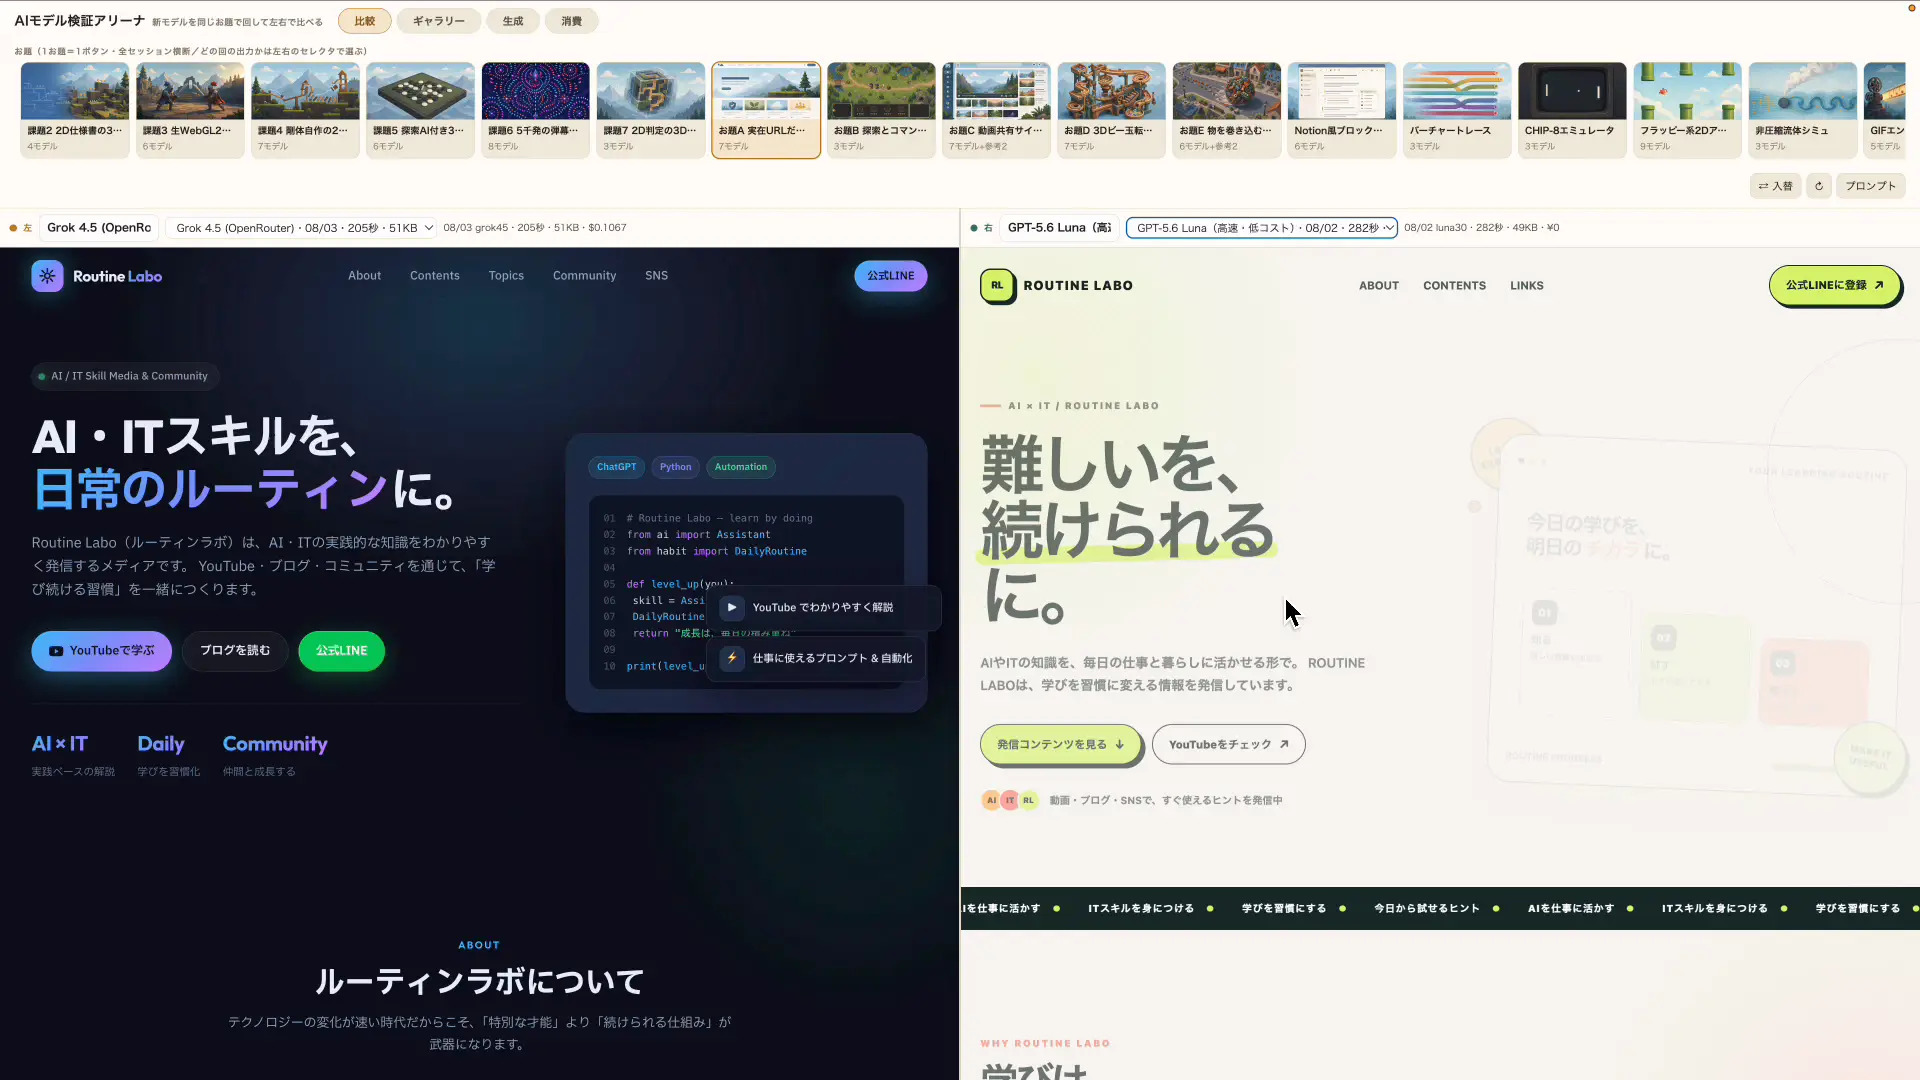Click the AI / IT Skill Media & Community badge

click(x=125, y=377)
